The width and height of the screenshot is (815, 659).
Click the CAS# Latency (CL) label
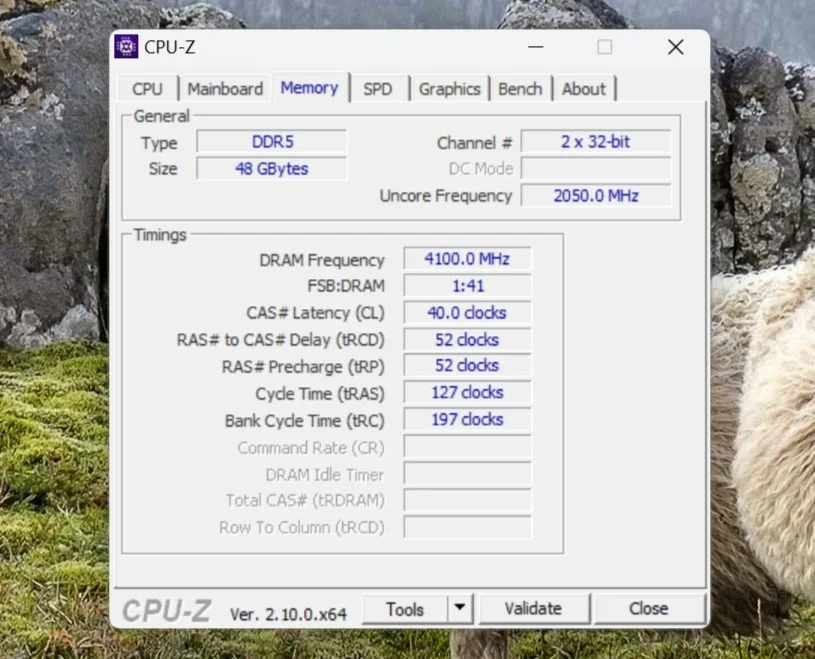point(315,313)
